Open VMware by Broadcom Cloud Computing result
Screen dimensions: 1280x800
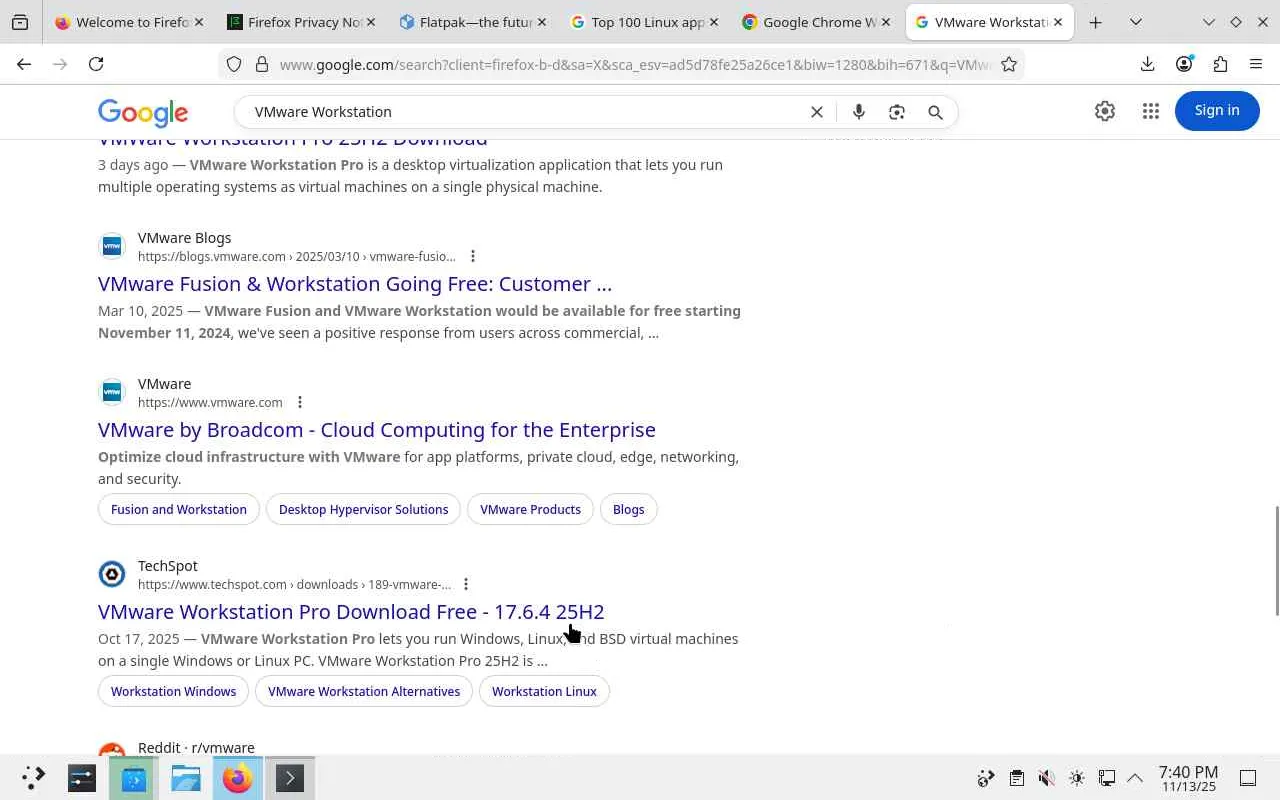click(377, 430)
